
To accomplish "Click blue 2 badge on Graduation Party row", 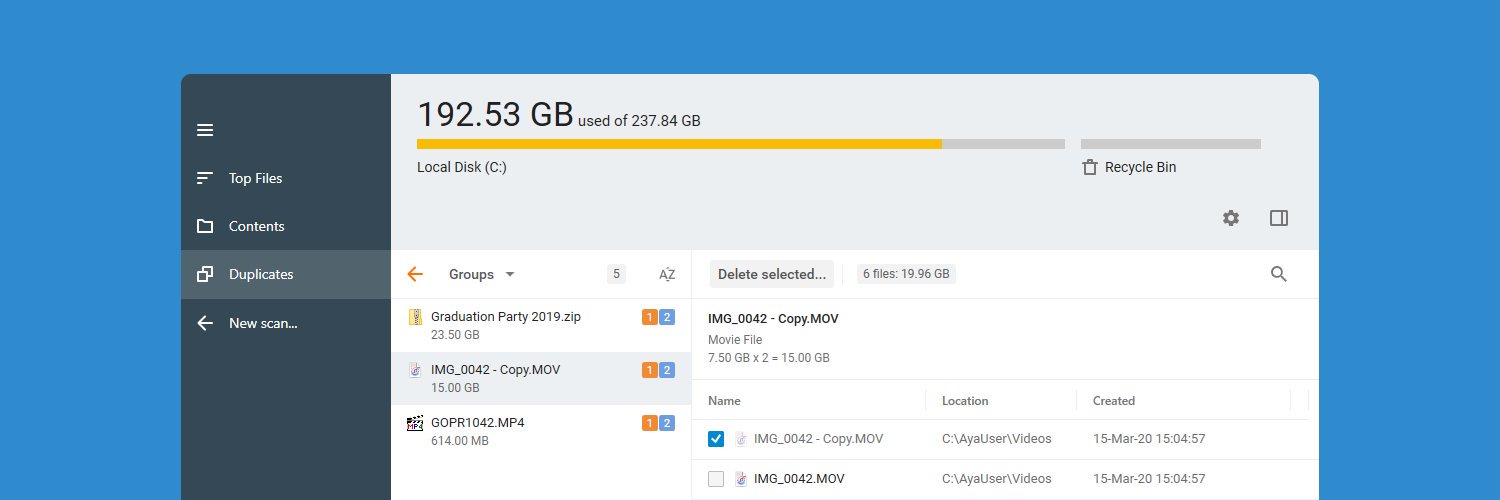I will (667, 318).
